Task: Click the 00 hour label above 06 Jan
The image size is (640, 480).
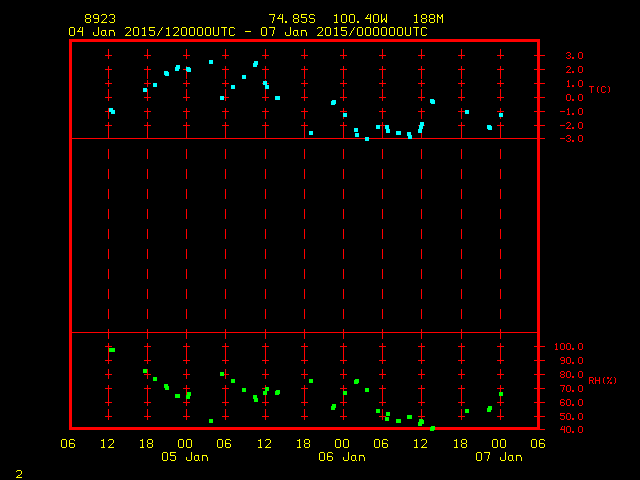Action: (x=342, y=444)
